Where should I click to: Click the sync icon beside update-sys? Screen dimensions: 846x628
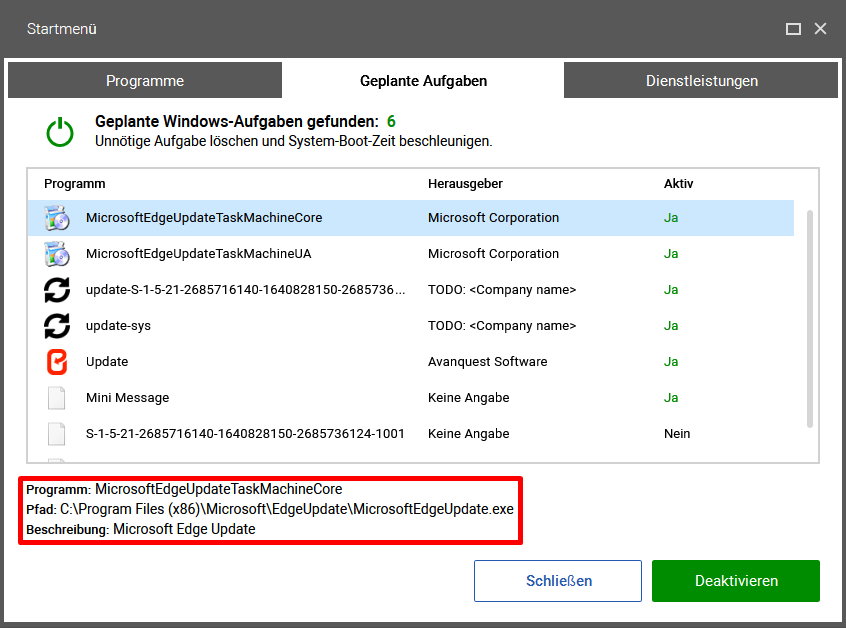click(57, 326)
